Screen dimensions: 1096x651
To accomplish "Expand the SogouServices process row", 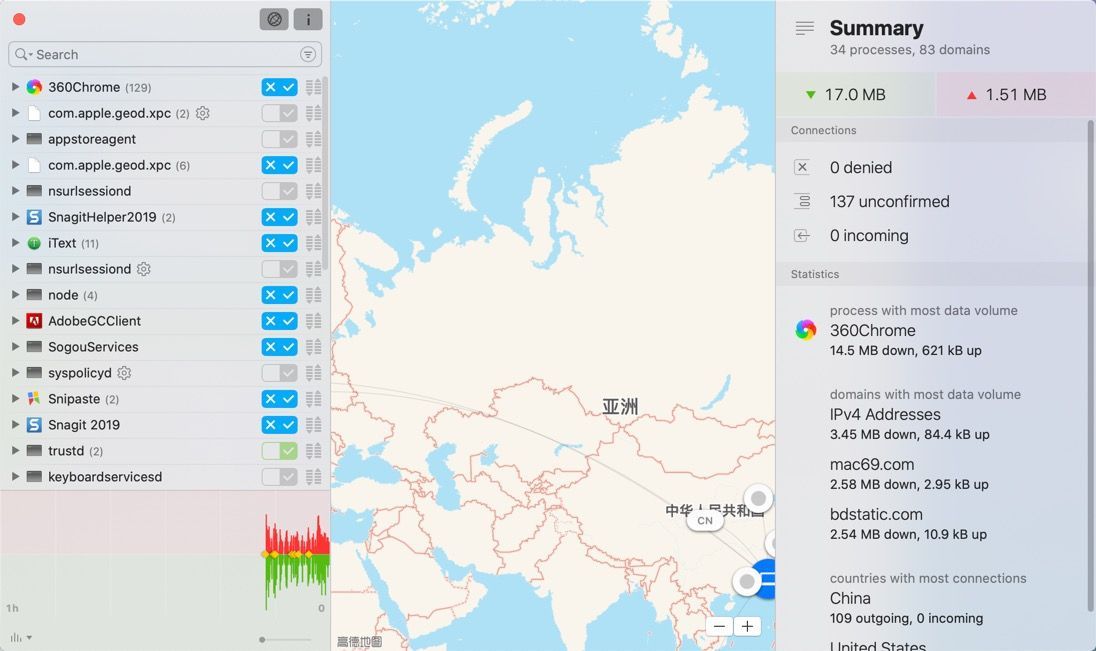I will [15, 346].
